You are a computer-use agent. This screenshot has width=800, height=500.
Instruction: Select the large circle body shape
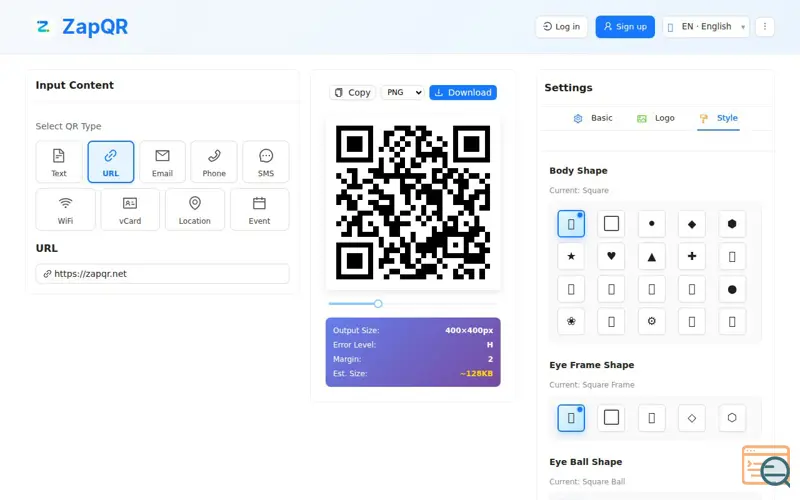tap(732, 289)
